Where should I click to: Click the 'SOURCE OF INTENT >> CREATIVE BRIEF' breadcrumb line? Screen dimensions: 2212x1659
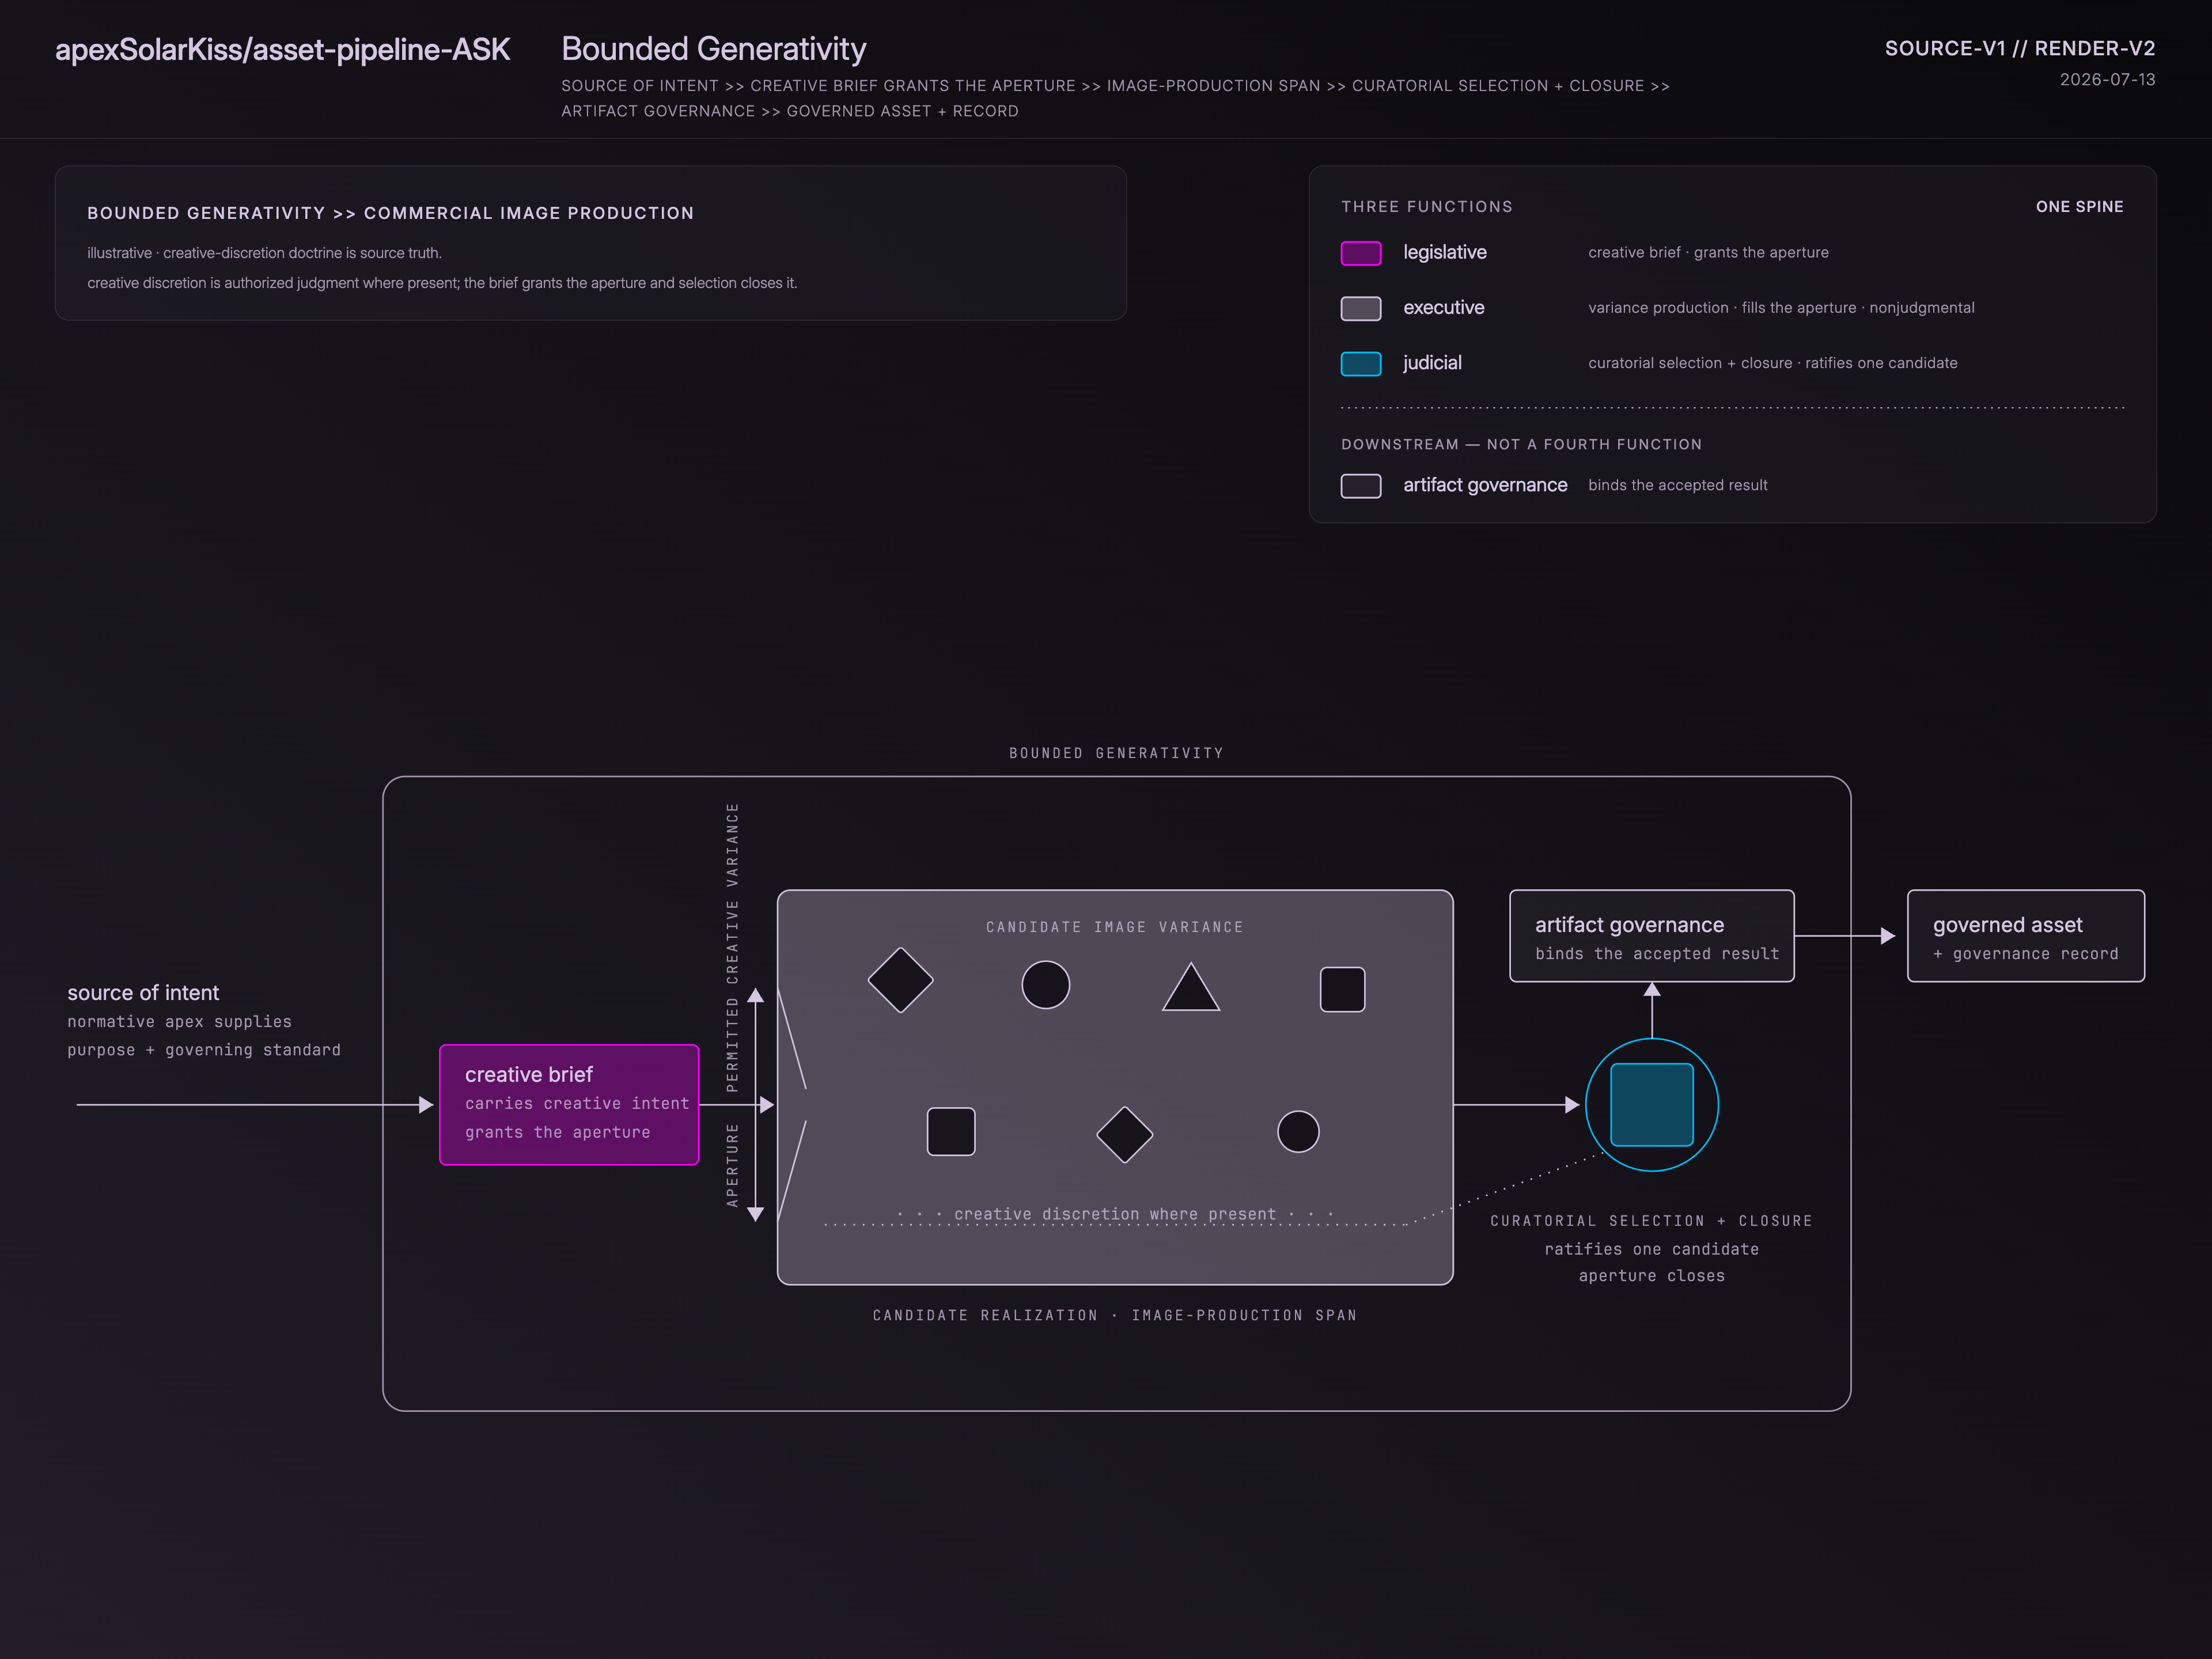pos(1115,86)
